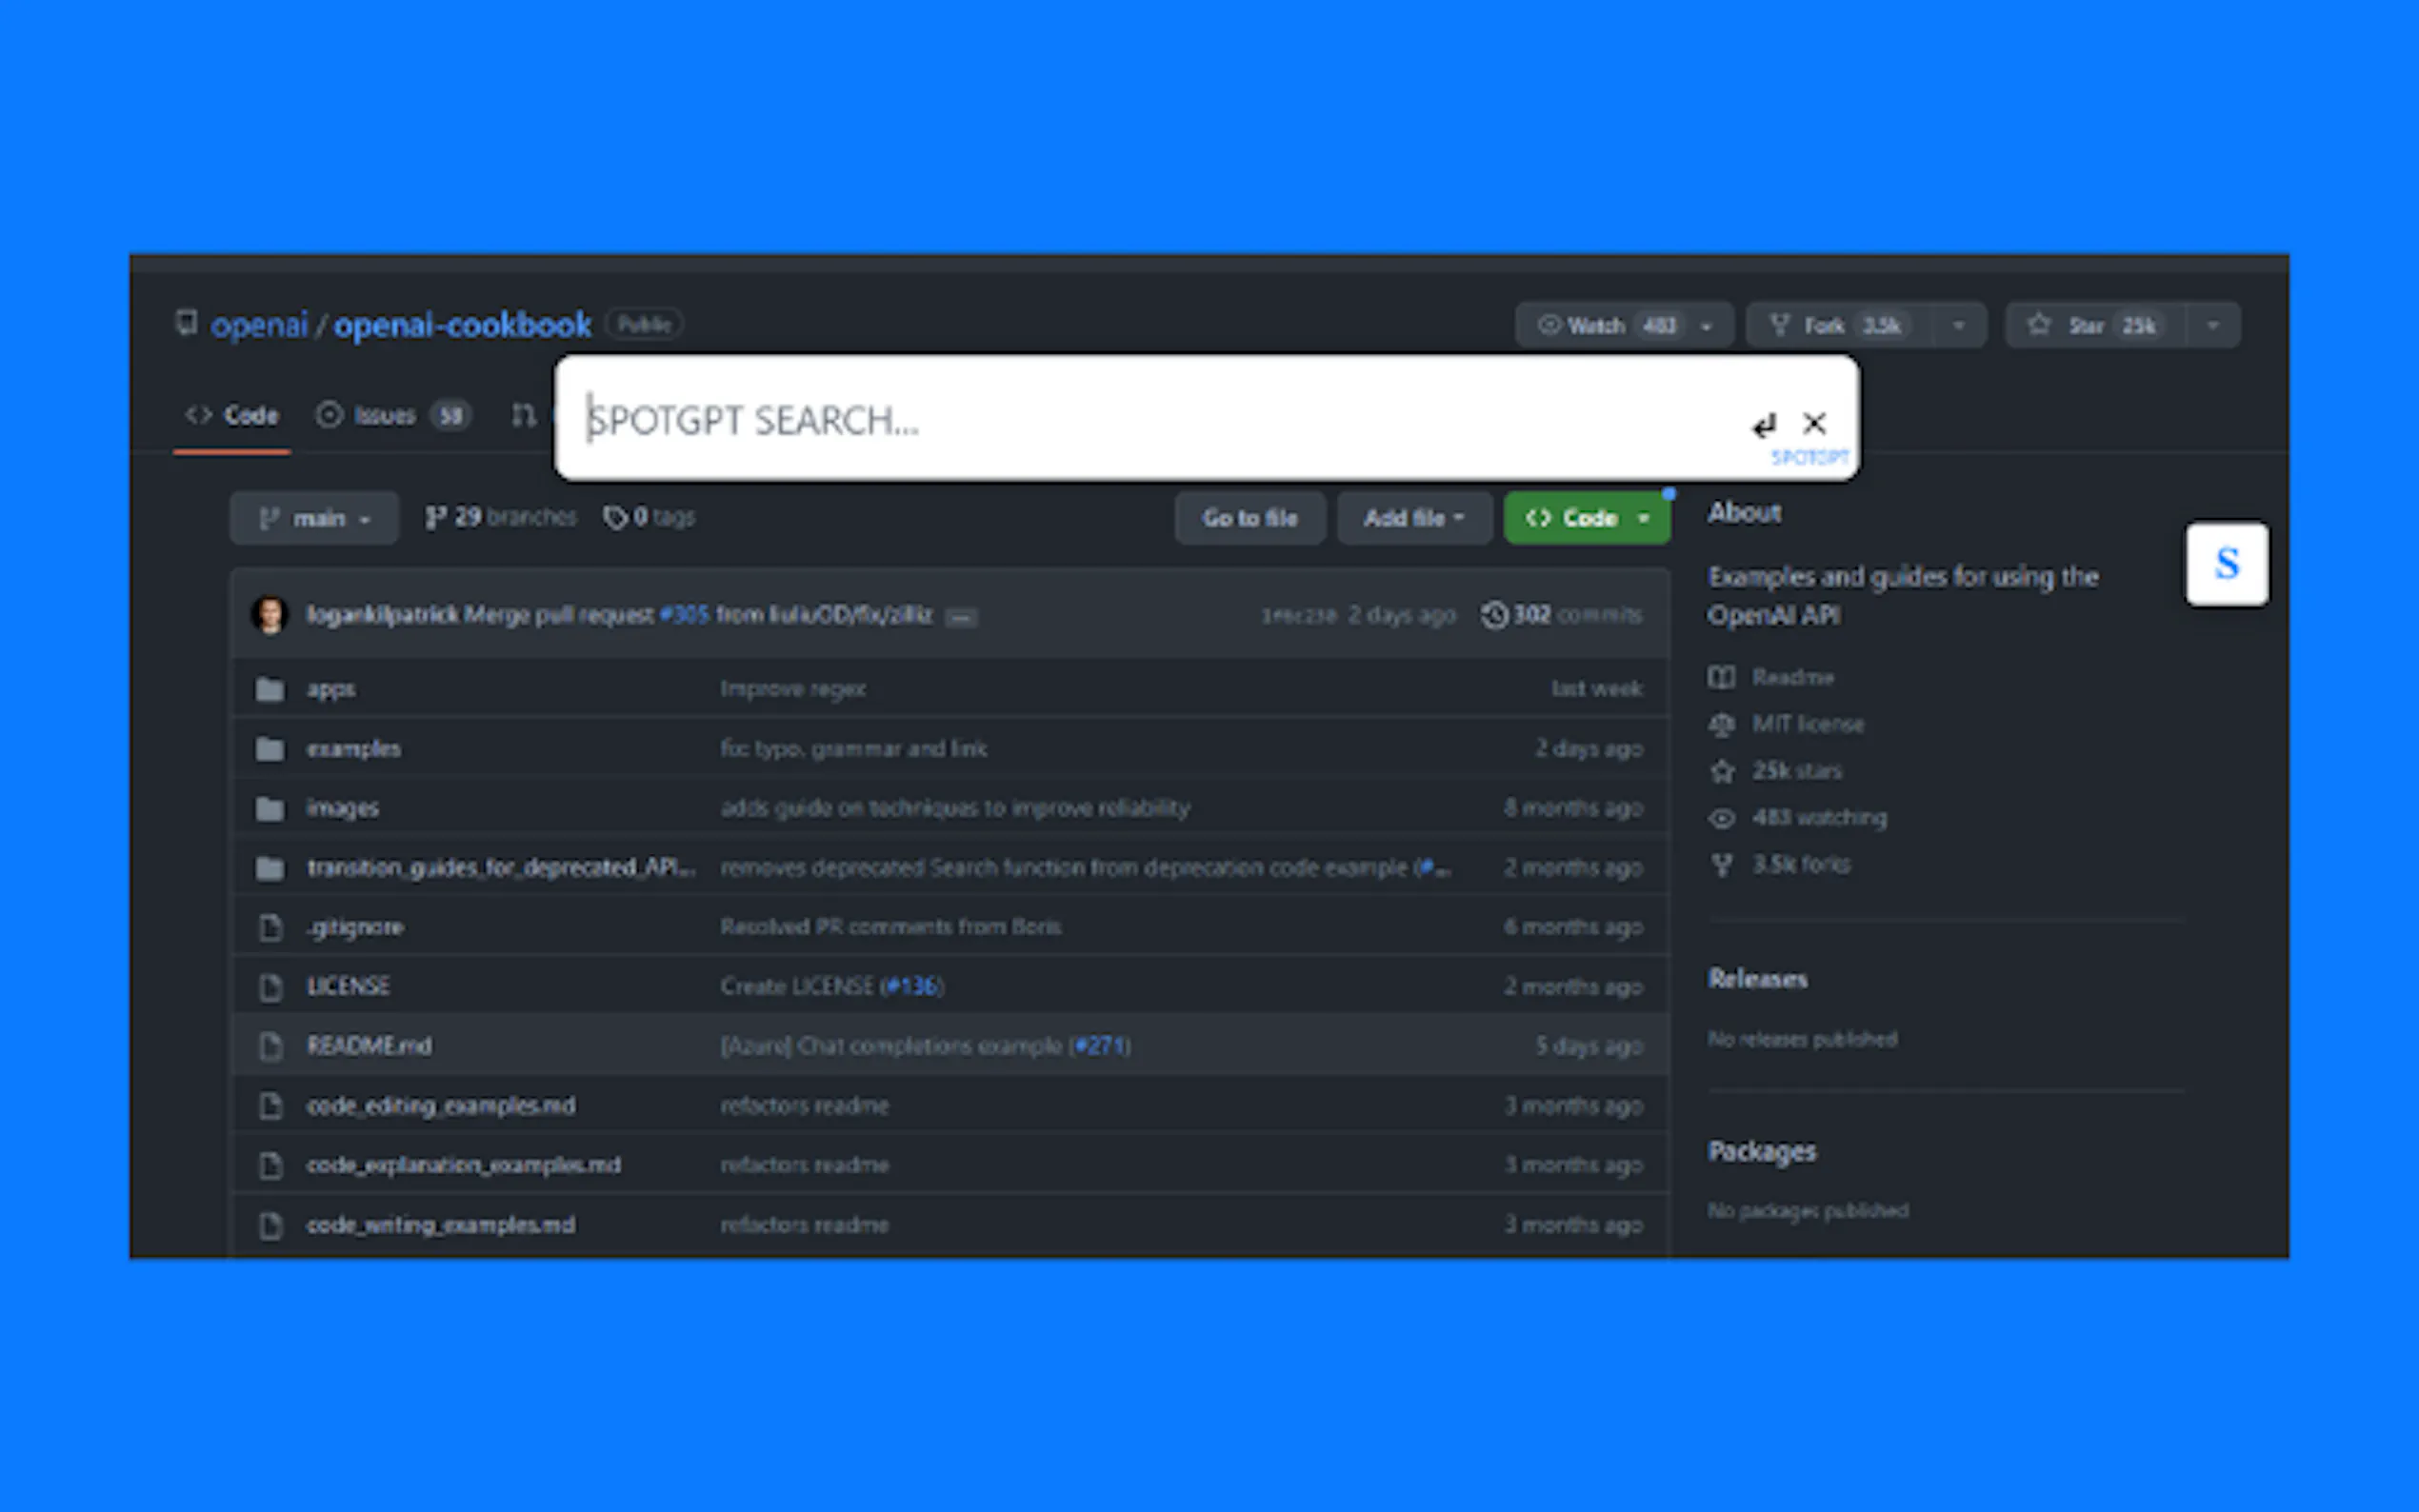Viewport: 2419px width, 1512px height.
Task: Click the loganKilpatrick avatar thumbnail
Action: pos(270,615)
